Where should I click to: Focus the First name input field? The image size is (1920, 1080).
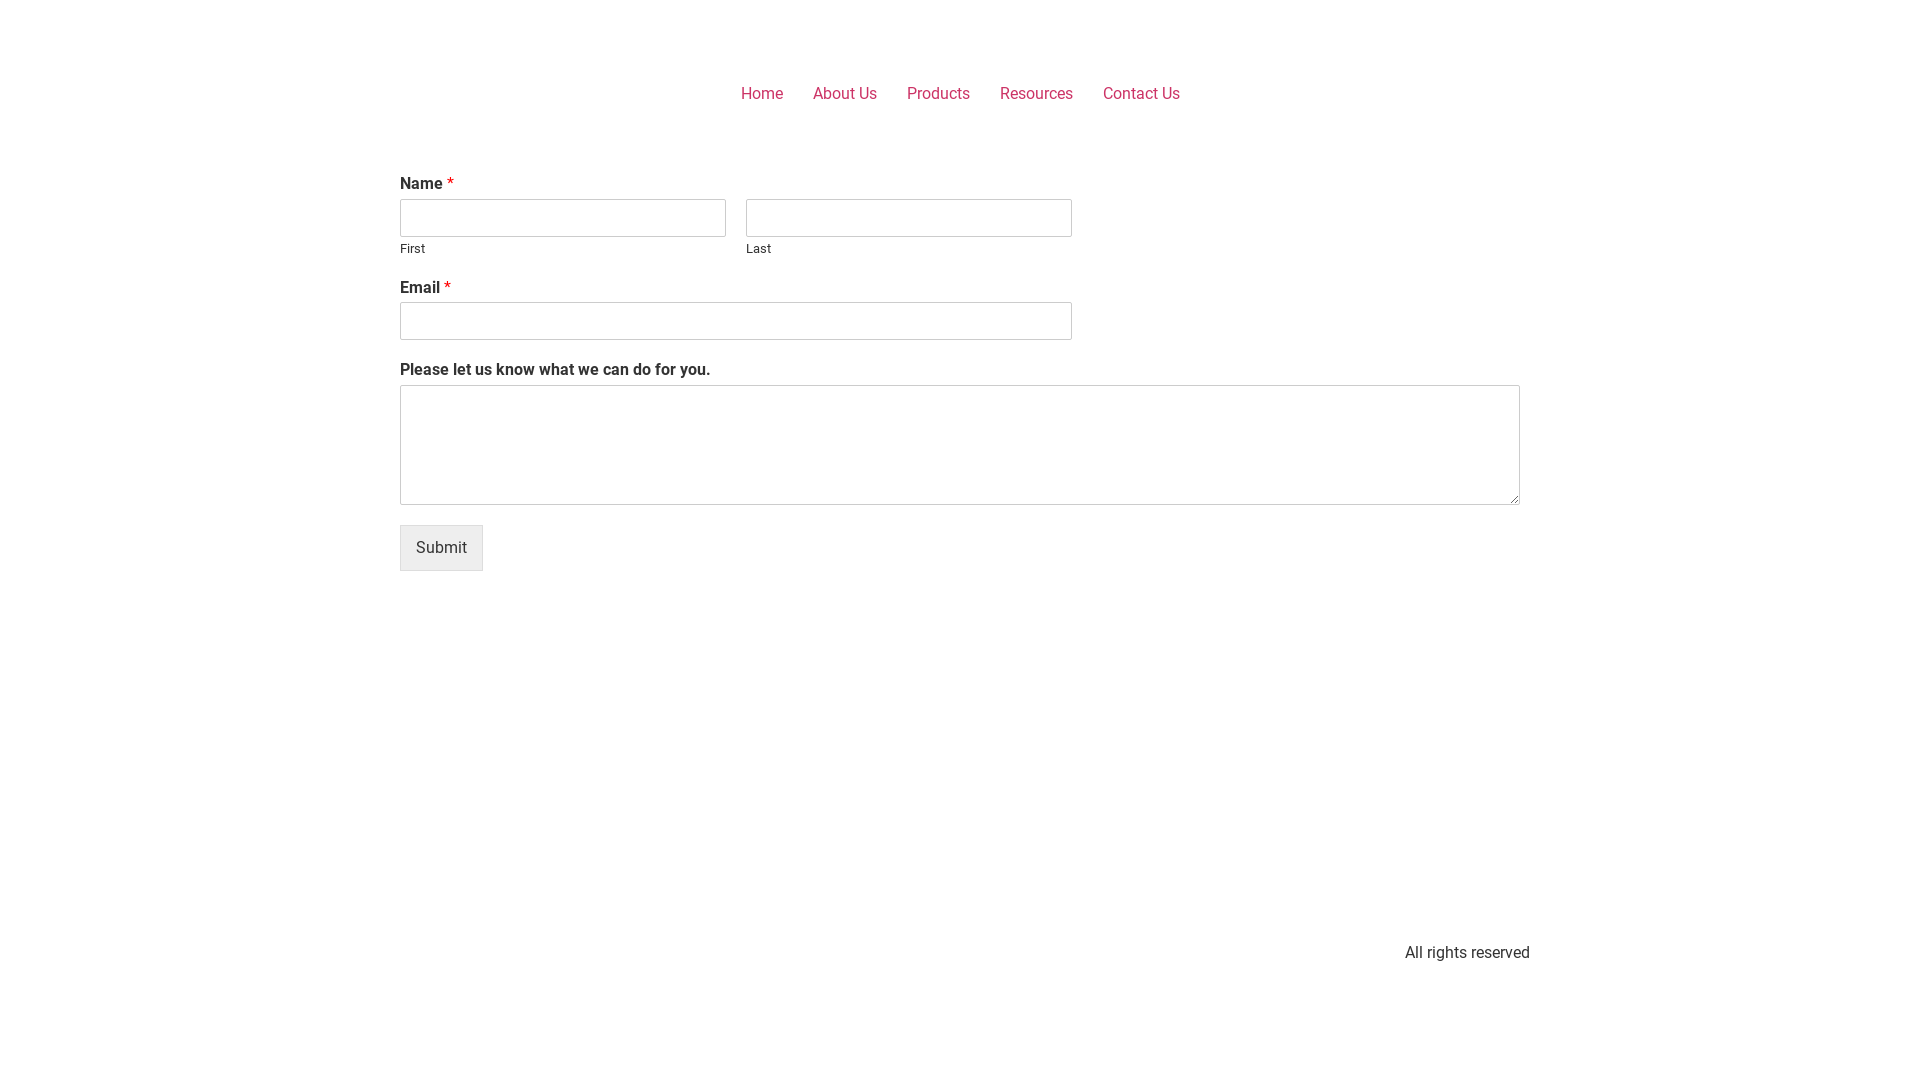click(x=563, y=218)
